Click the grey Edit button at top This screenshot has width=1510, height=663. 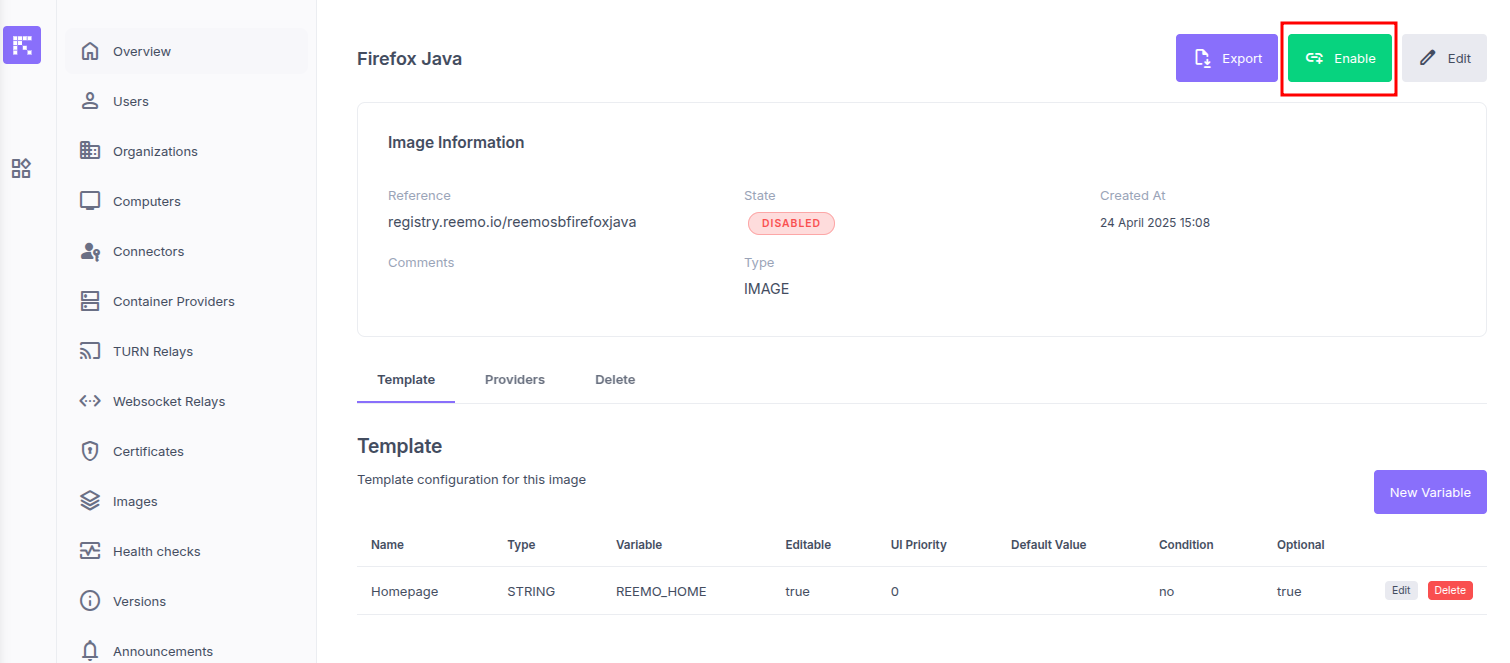pyautogui.click(x=1444, y=58)
